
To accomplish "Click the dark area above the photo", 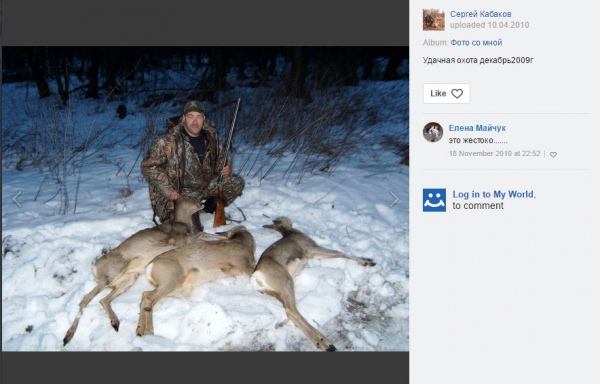I will 205,23.
